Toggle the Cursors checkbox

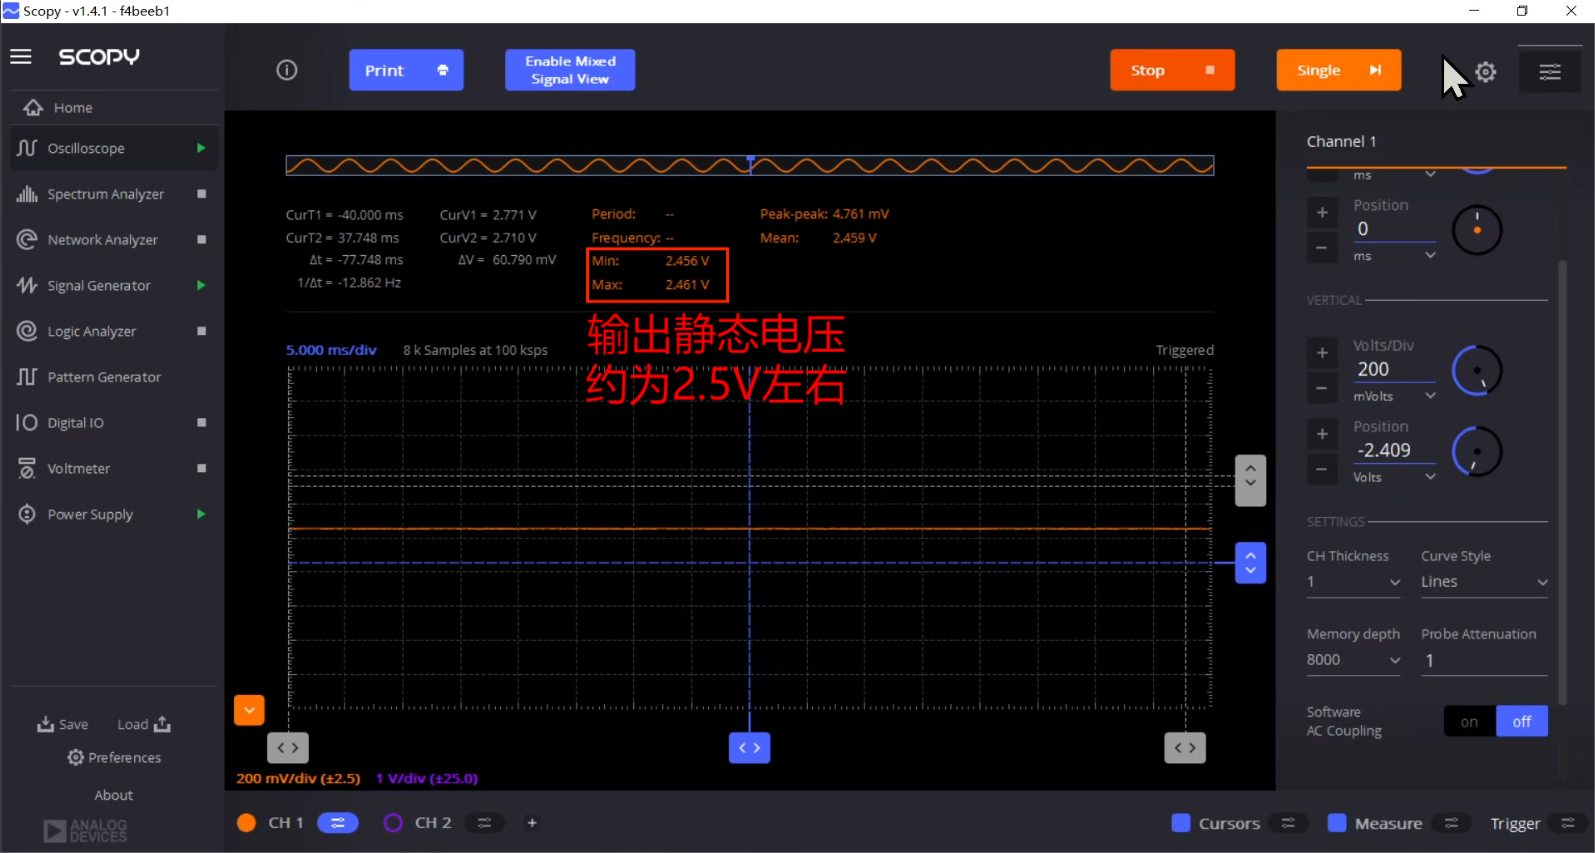[x=1181, y=823]
